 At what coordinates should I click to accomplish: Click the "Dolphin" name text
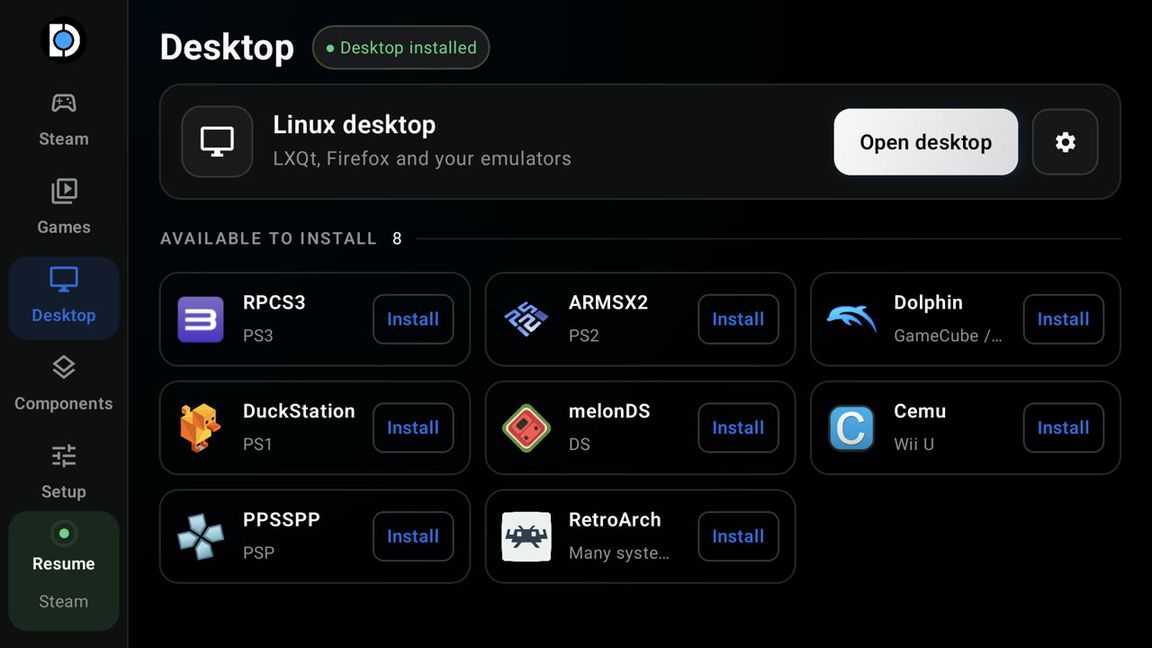pos(928,303)
